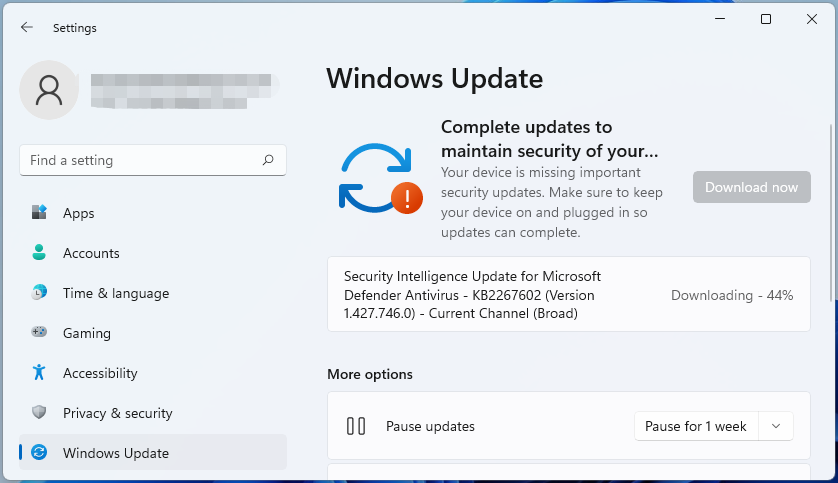838x483 pixels.
Task: Click the Gaming controller icon
Action: (x=39, y=333)
